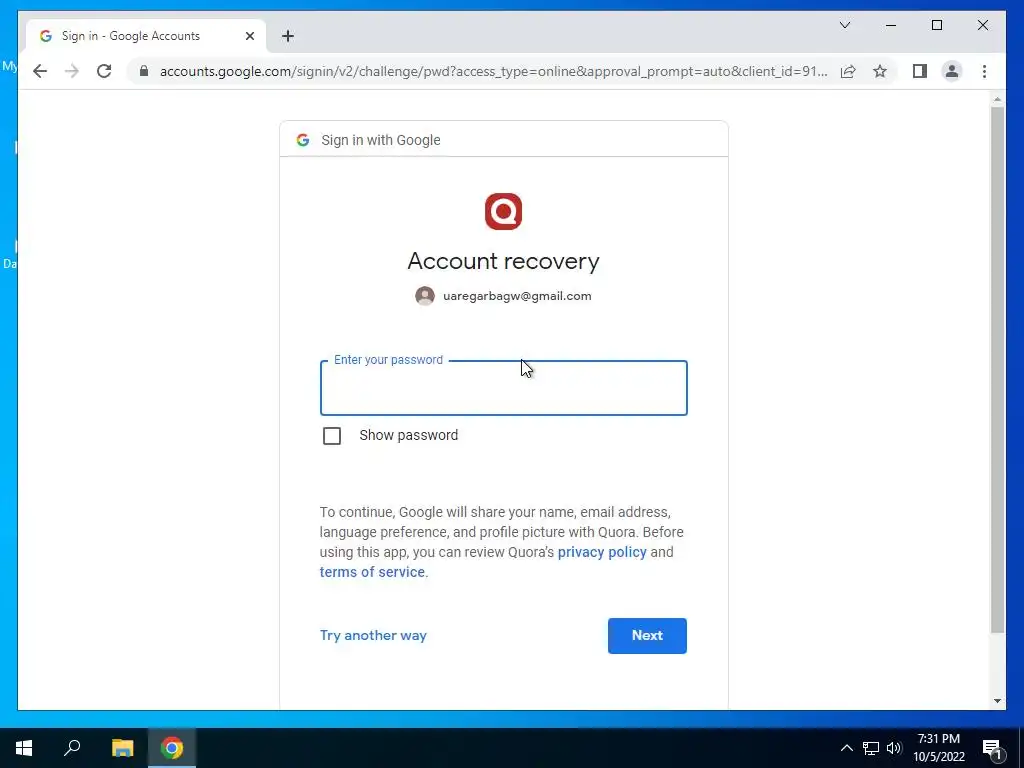Open the taskbar clock and date
The image size is (1024, 768).
938,748
